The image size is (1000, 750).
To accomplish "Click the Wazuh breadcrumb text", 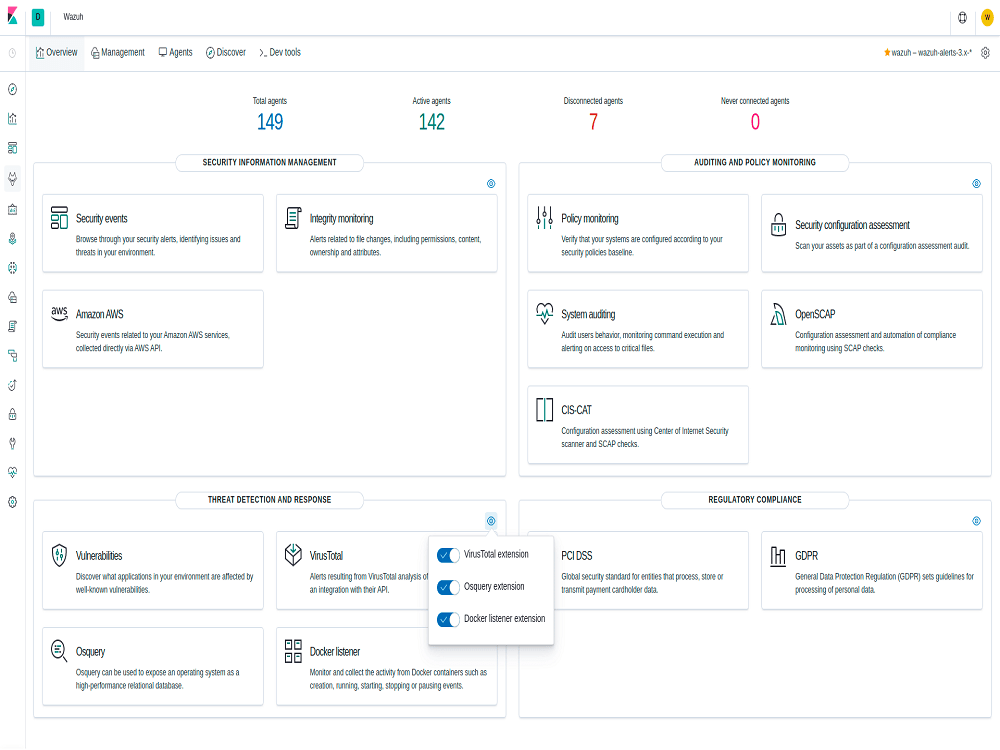I will coord(73,17).
